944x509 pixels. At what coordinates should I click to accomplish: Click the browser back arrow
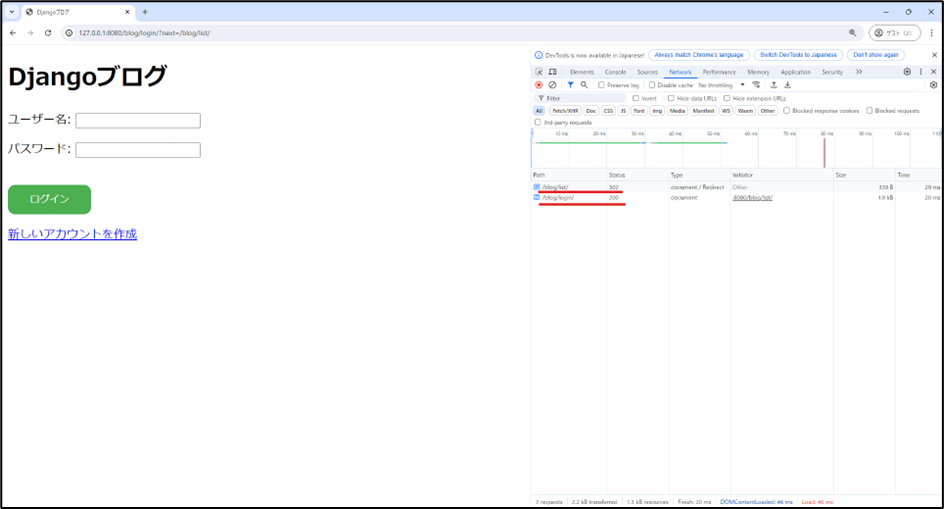click(x=13, y=33)
